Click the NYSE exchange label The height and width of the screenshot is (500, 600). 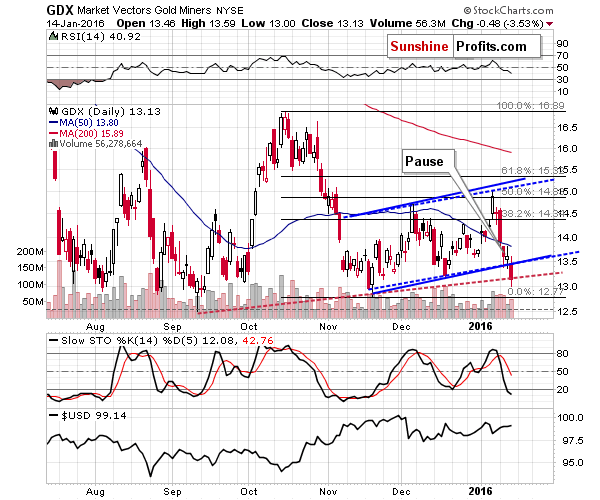point(229,10)
